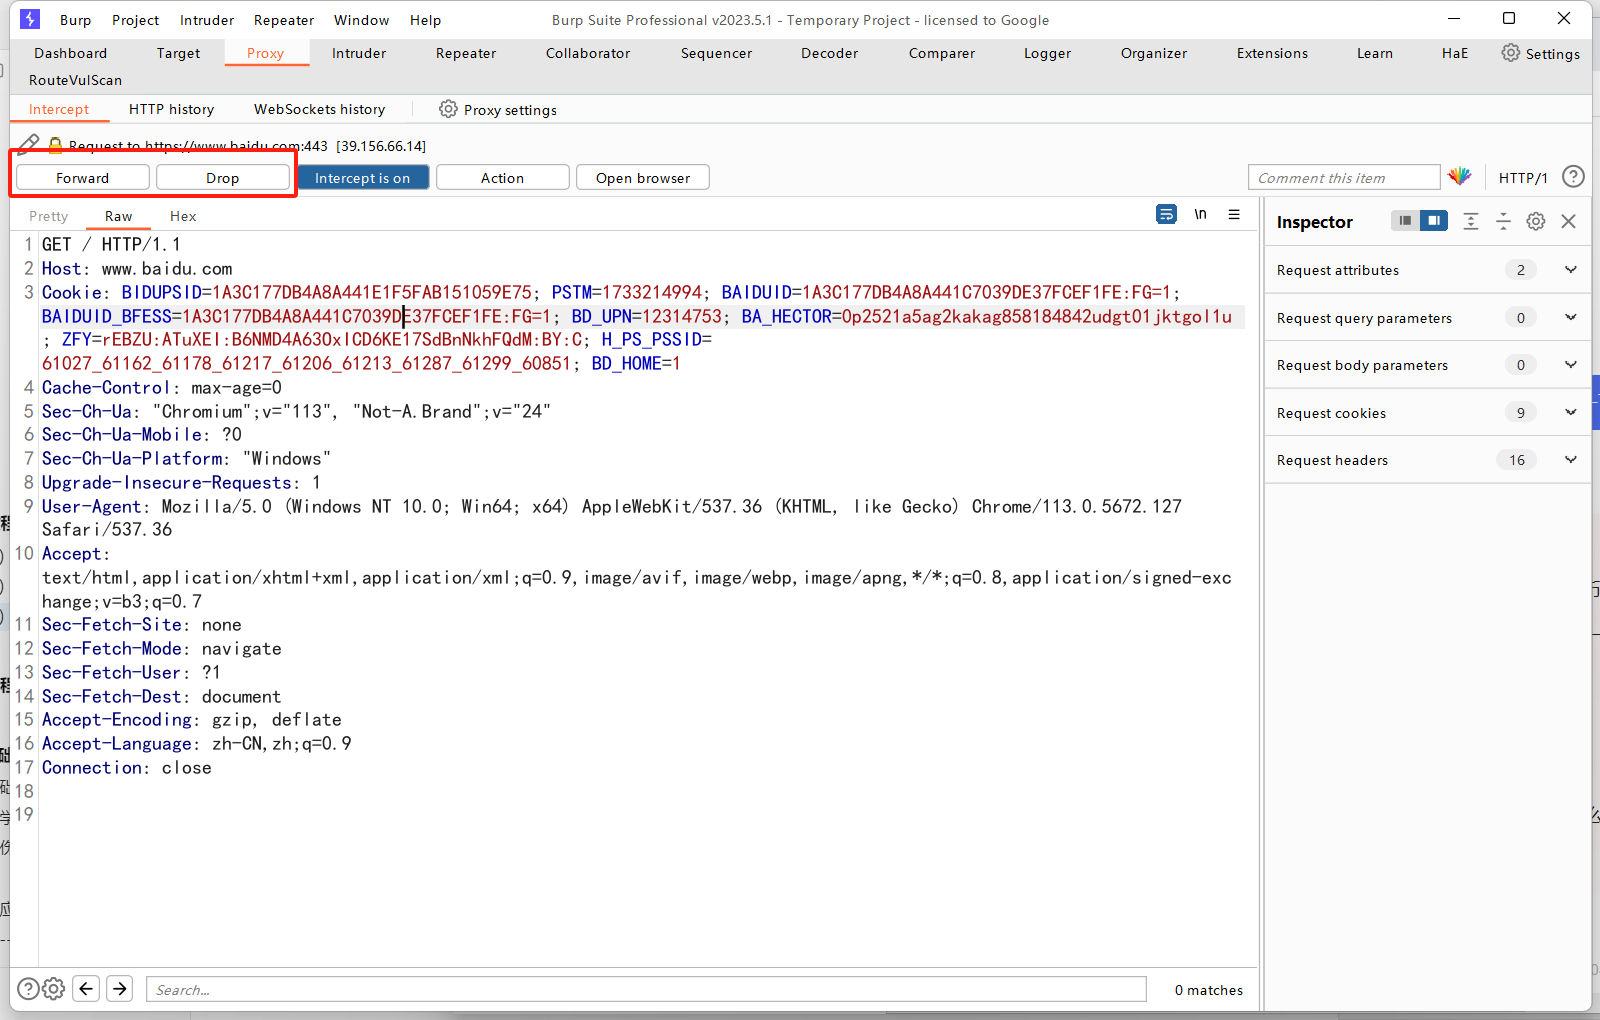The image size is (1600, 1020).
Task: Switch to Hex view tab
Action: click(x=183, y=216)
